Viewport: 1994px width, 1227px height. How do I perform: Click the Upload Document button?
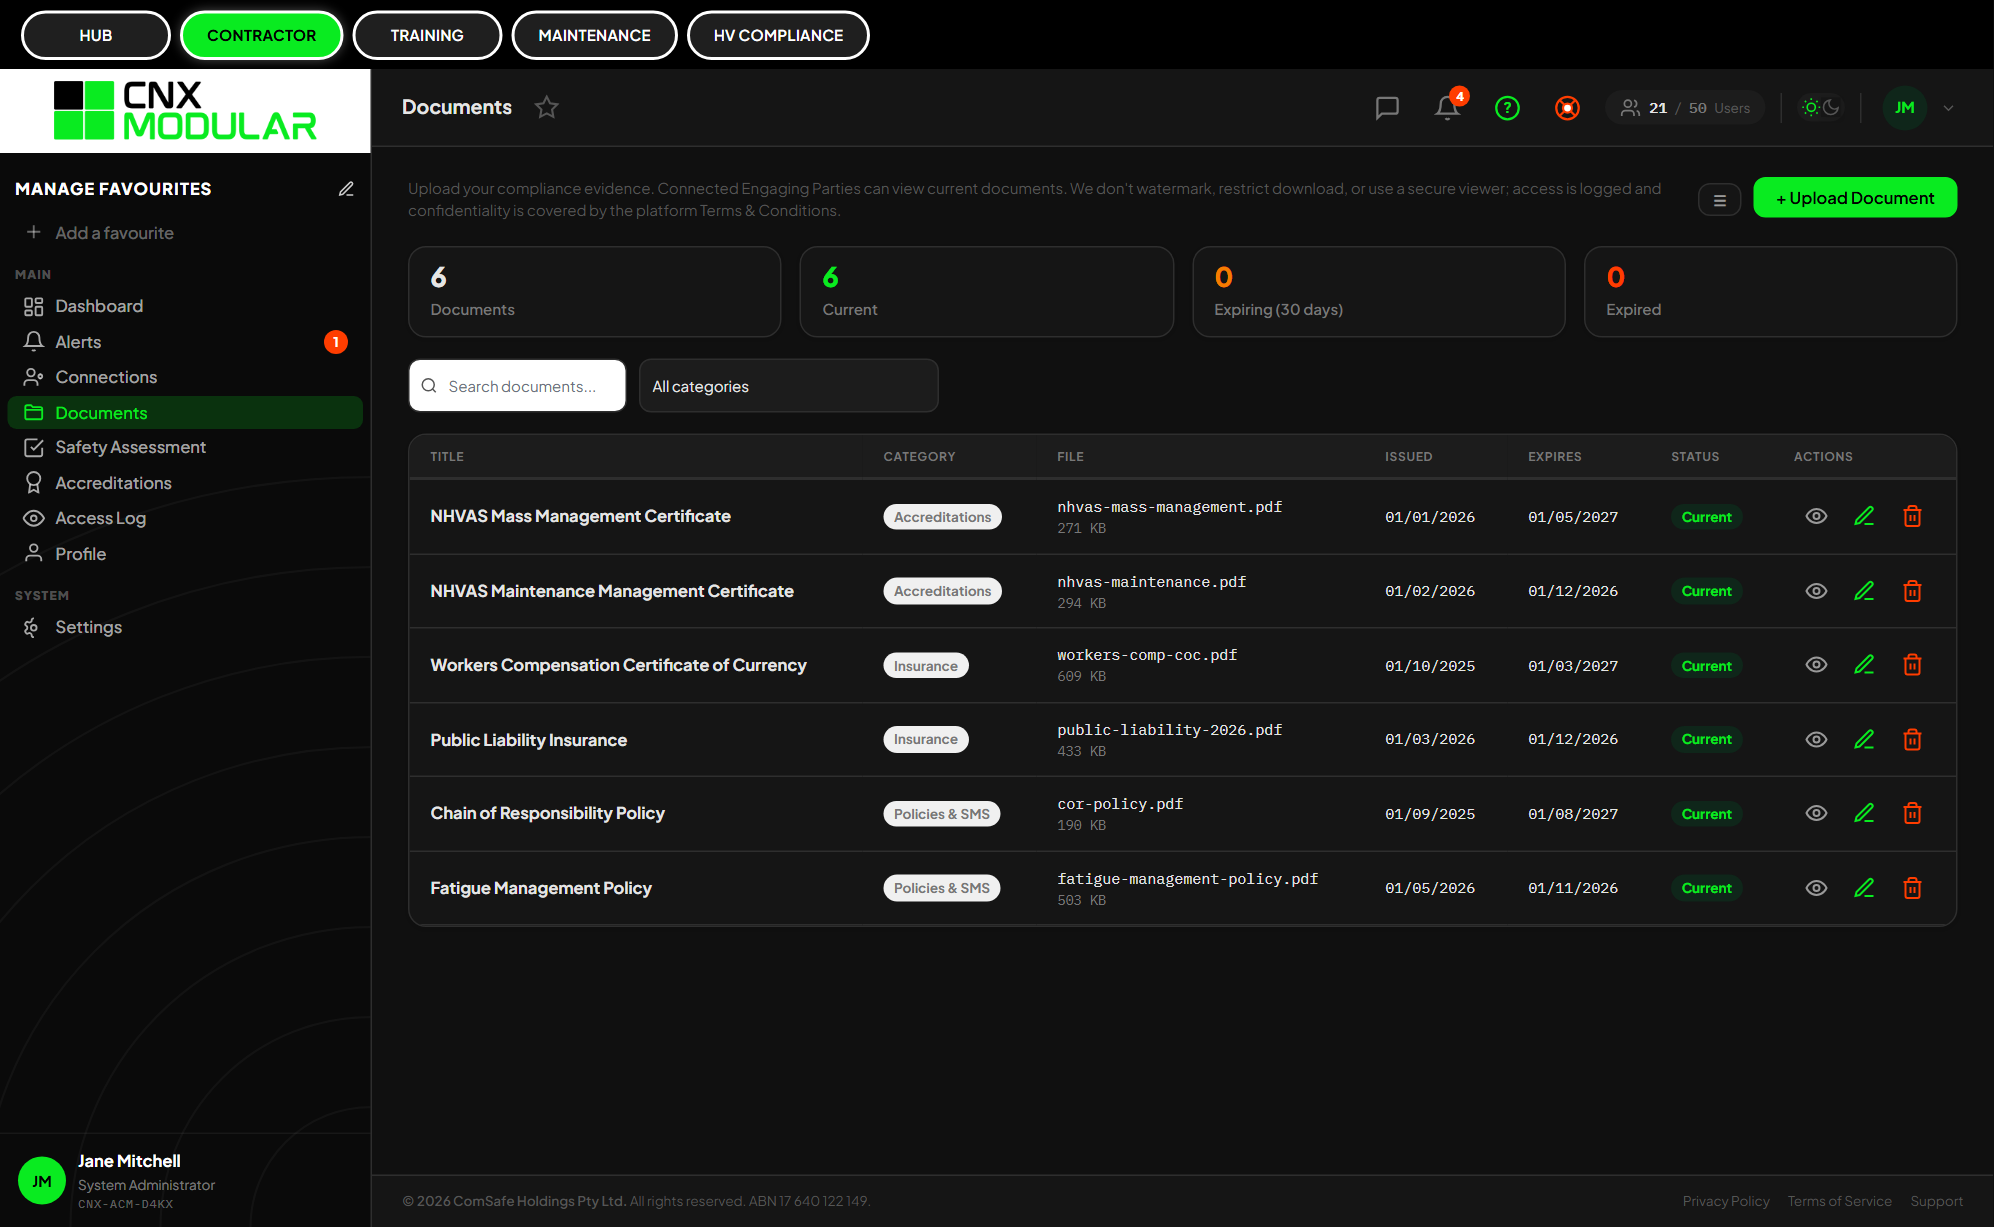[x=1855, y=198]
